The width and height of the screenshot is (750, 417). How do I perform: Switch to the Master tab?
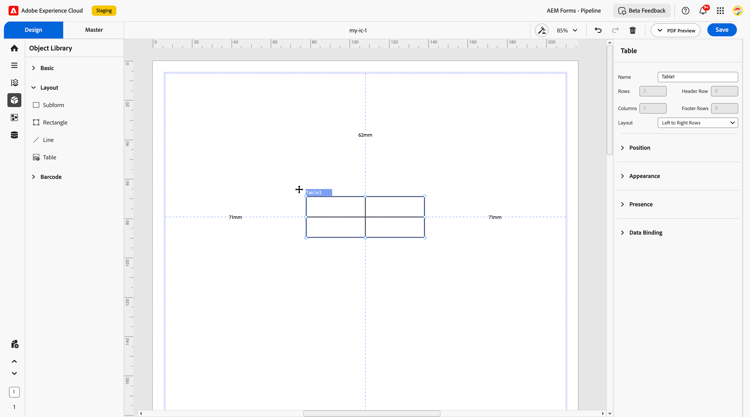point(94,30)
